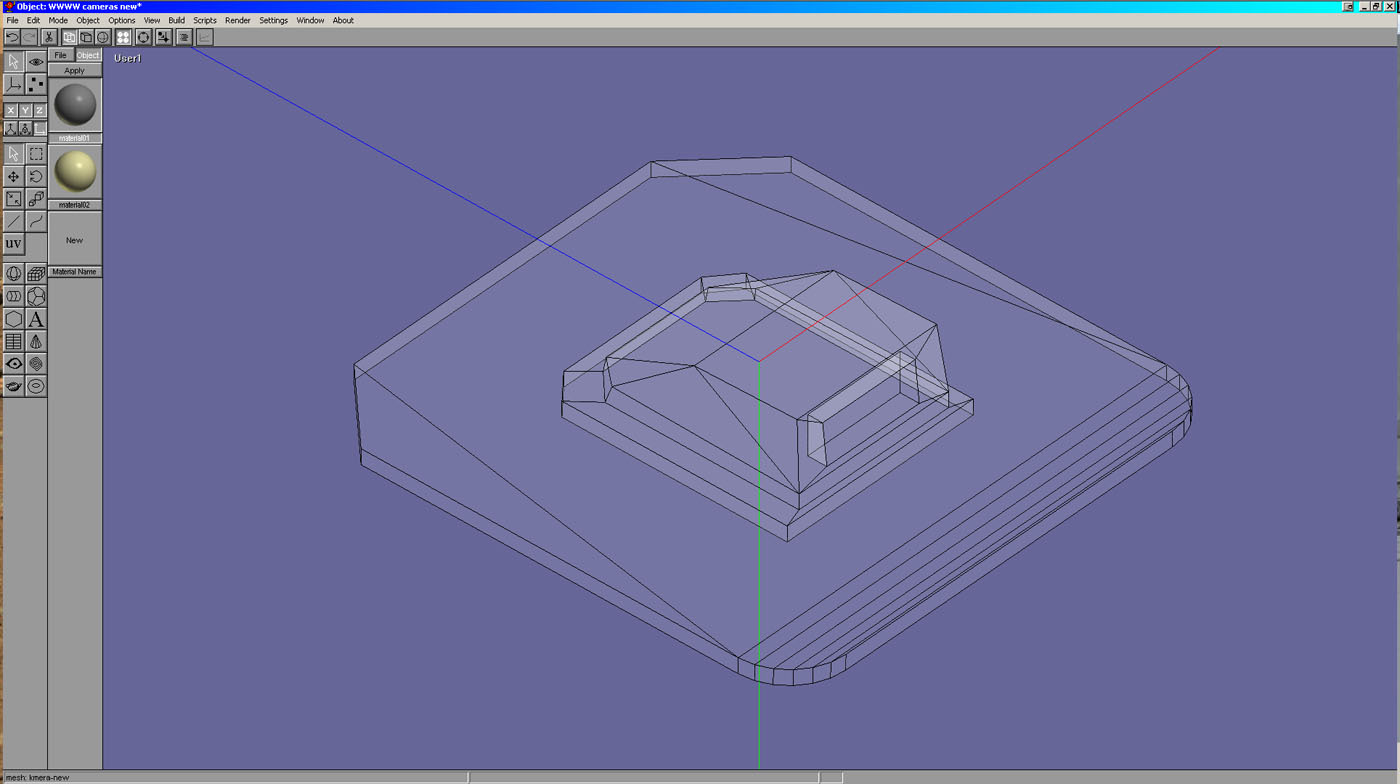Click the Apply button in the material panel
Screen dimensions: 1400x784
point(75,71)
